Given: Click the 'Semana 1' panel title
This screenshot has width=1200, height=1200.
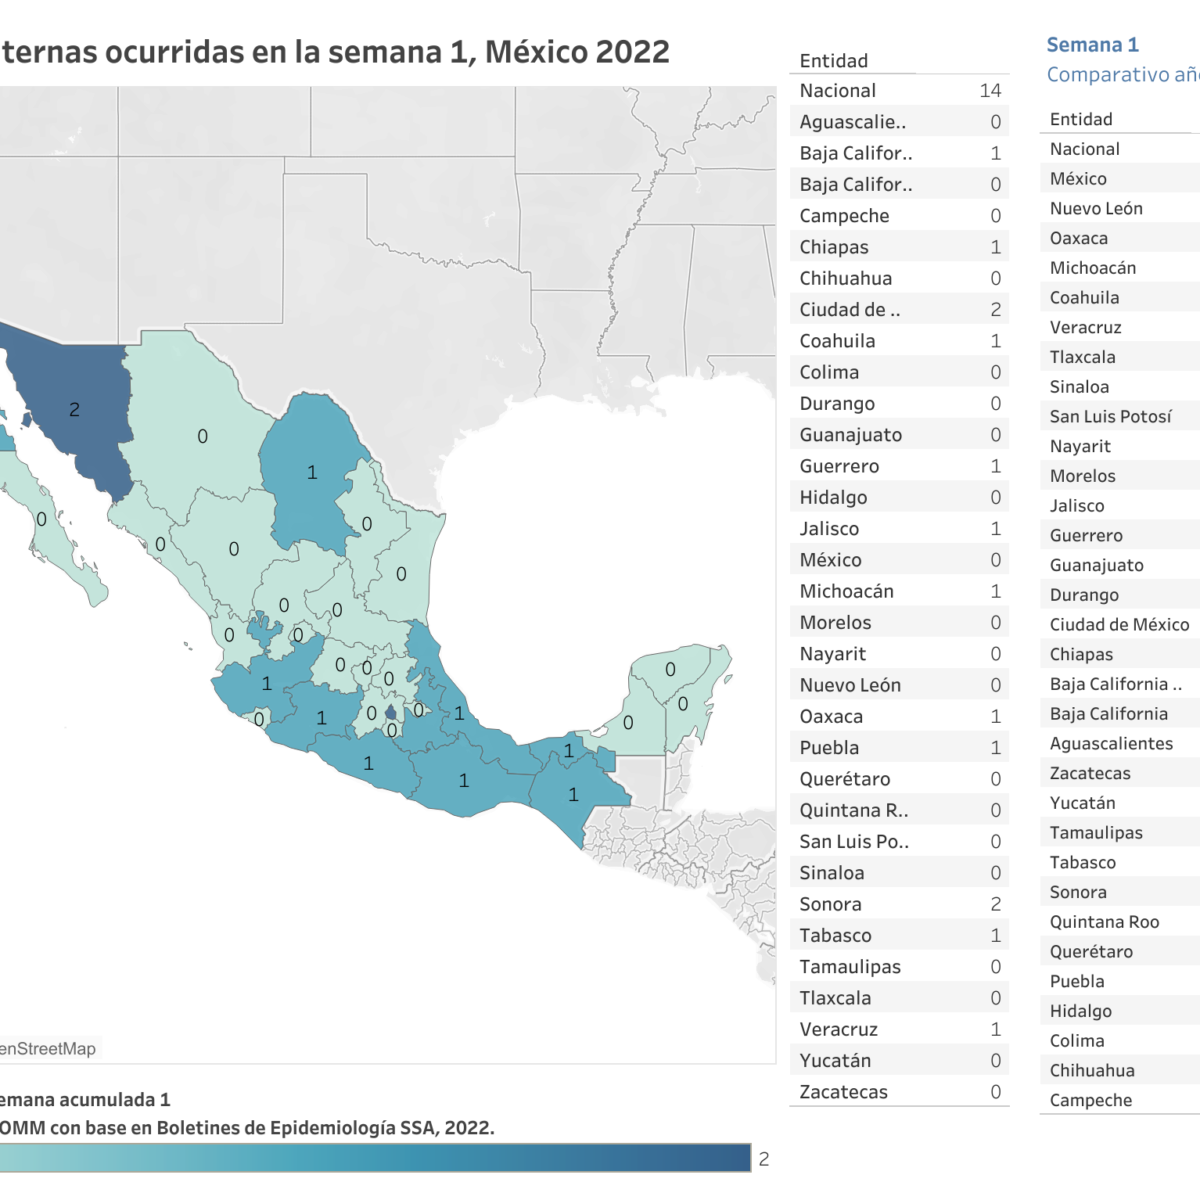Looking at the screenshot, I should coord(1092,45).
